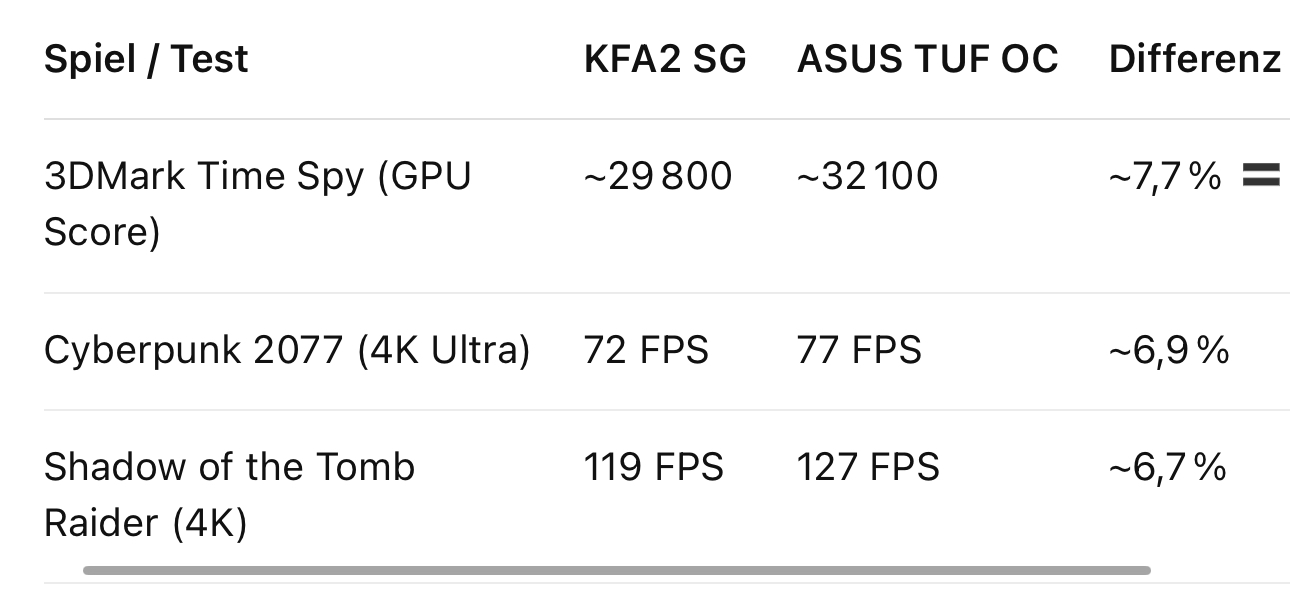1290x601 pixels.
Task: Click the word 'Score)' in the first row
Action: coord(102,233)
